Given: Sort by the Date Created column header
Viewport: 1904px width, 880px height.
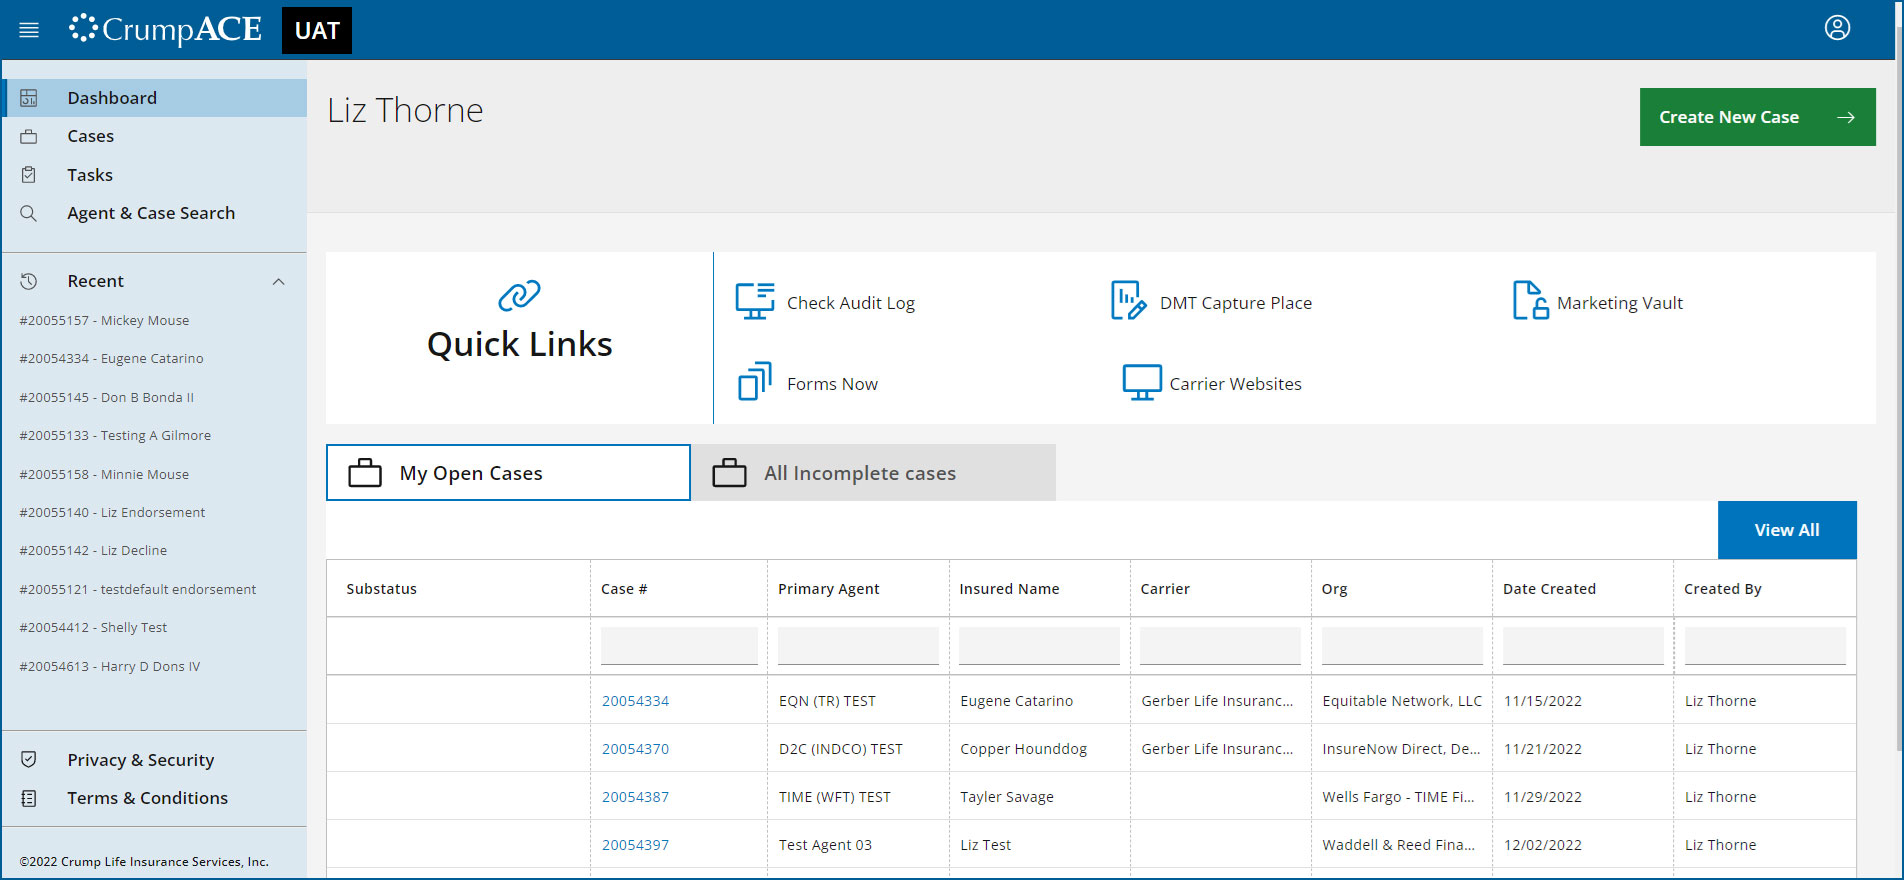Looking at the screenshot, I should pyautogui.click(x=1549, y=589).
